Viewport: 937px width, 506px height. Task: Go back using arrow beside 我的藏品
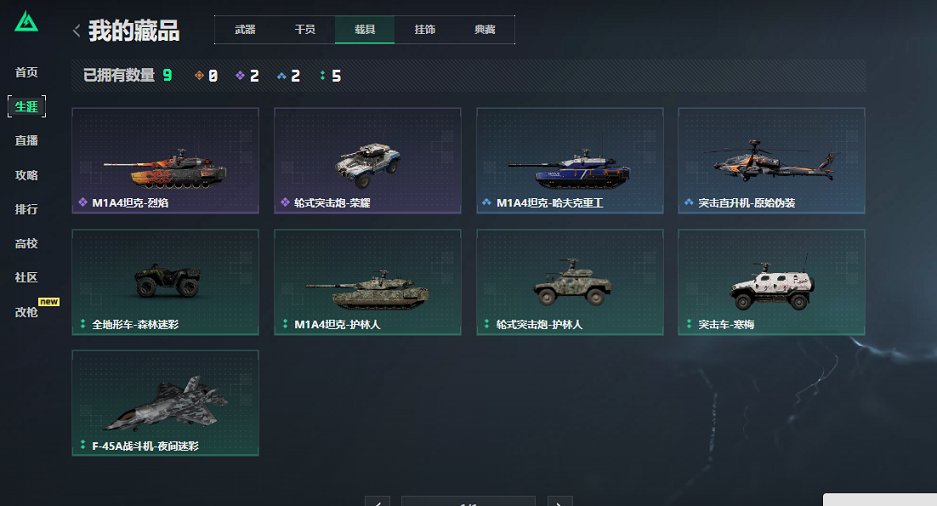76,30
